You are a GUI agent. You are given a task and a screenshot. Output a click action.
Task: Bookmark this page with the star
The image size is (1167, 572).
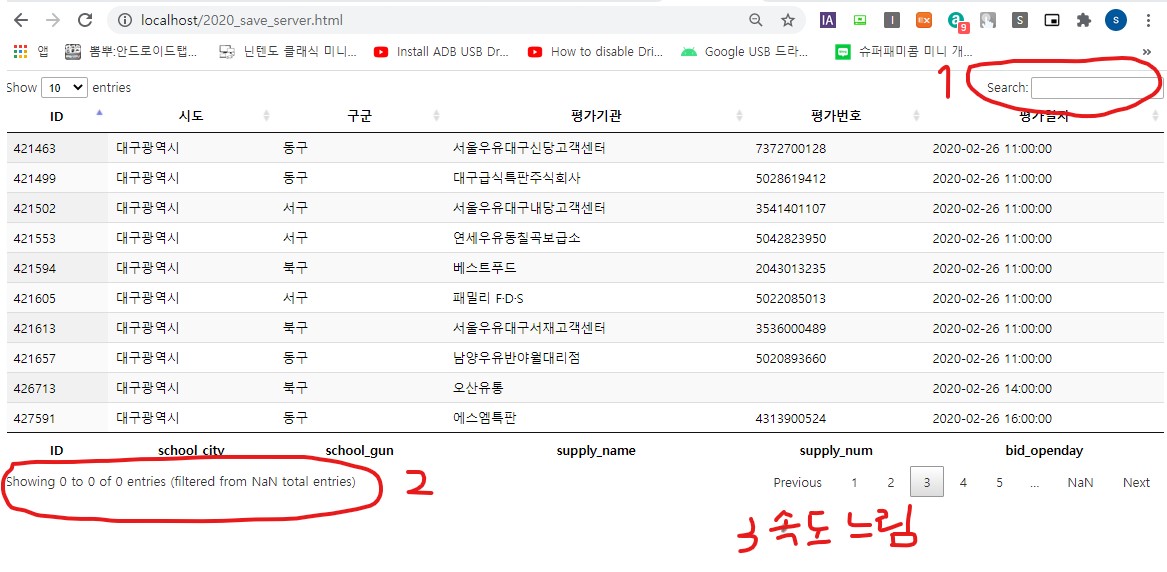tap(787, 20)
